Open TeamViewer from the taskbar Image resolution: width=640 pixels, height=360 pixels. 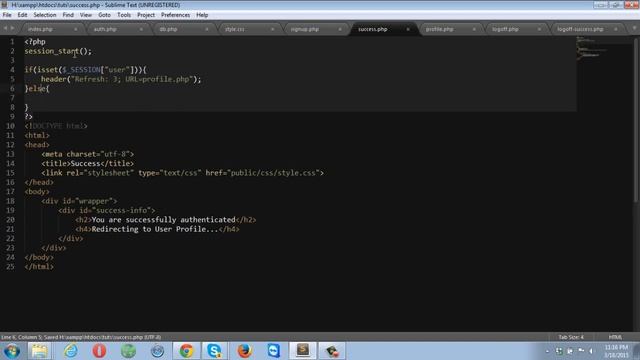[x=273, y=351]
